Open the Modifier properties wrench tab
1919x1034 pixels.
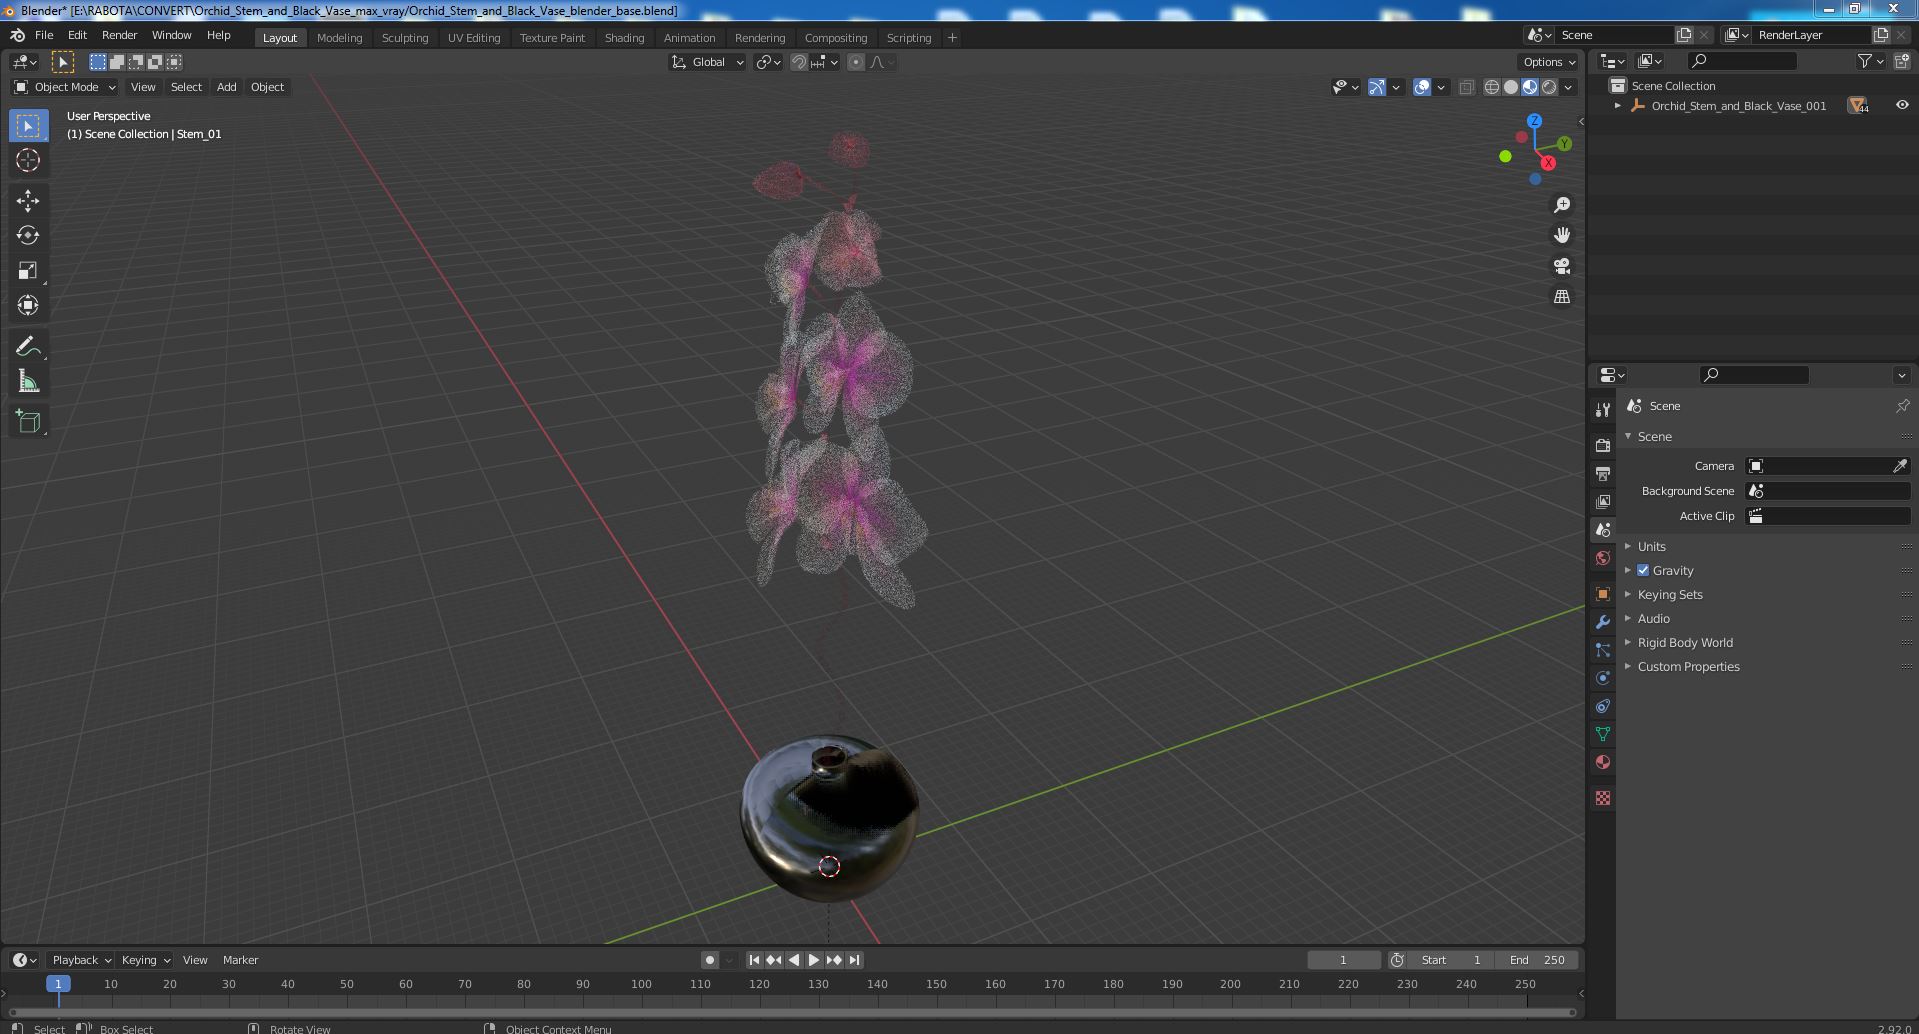1603,622
